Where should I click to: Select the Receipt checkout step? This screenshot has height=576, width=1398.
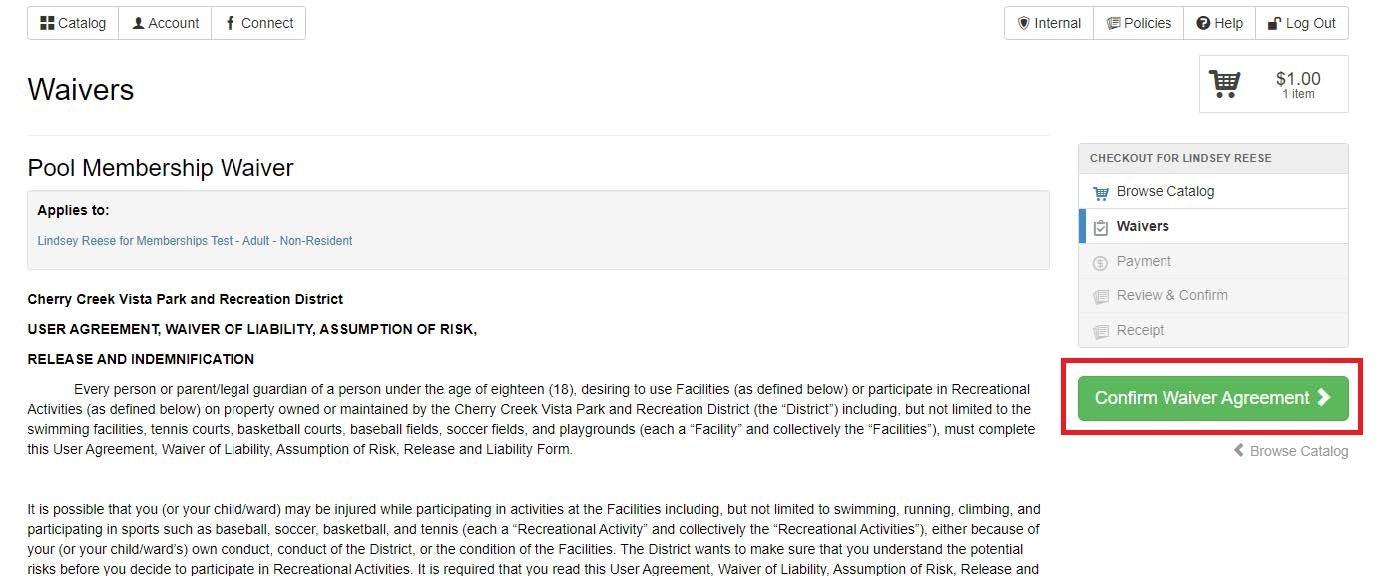[1140, 330]
